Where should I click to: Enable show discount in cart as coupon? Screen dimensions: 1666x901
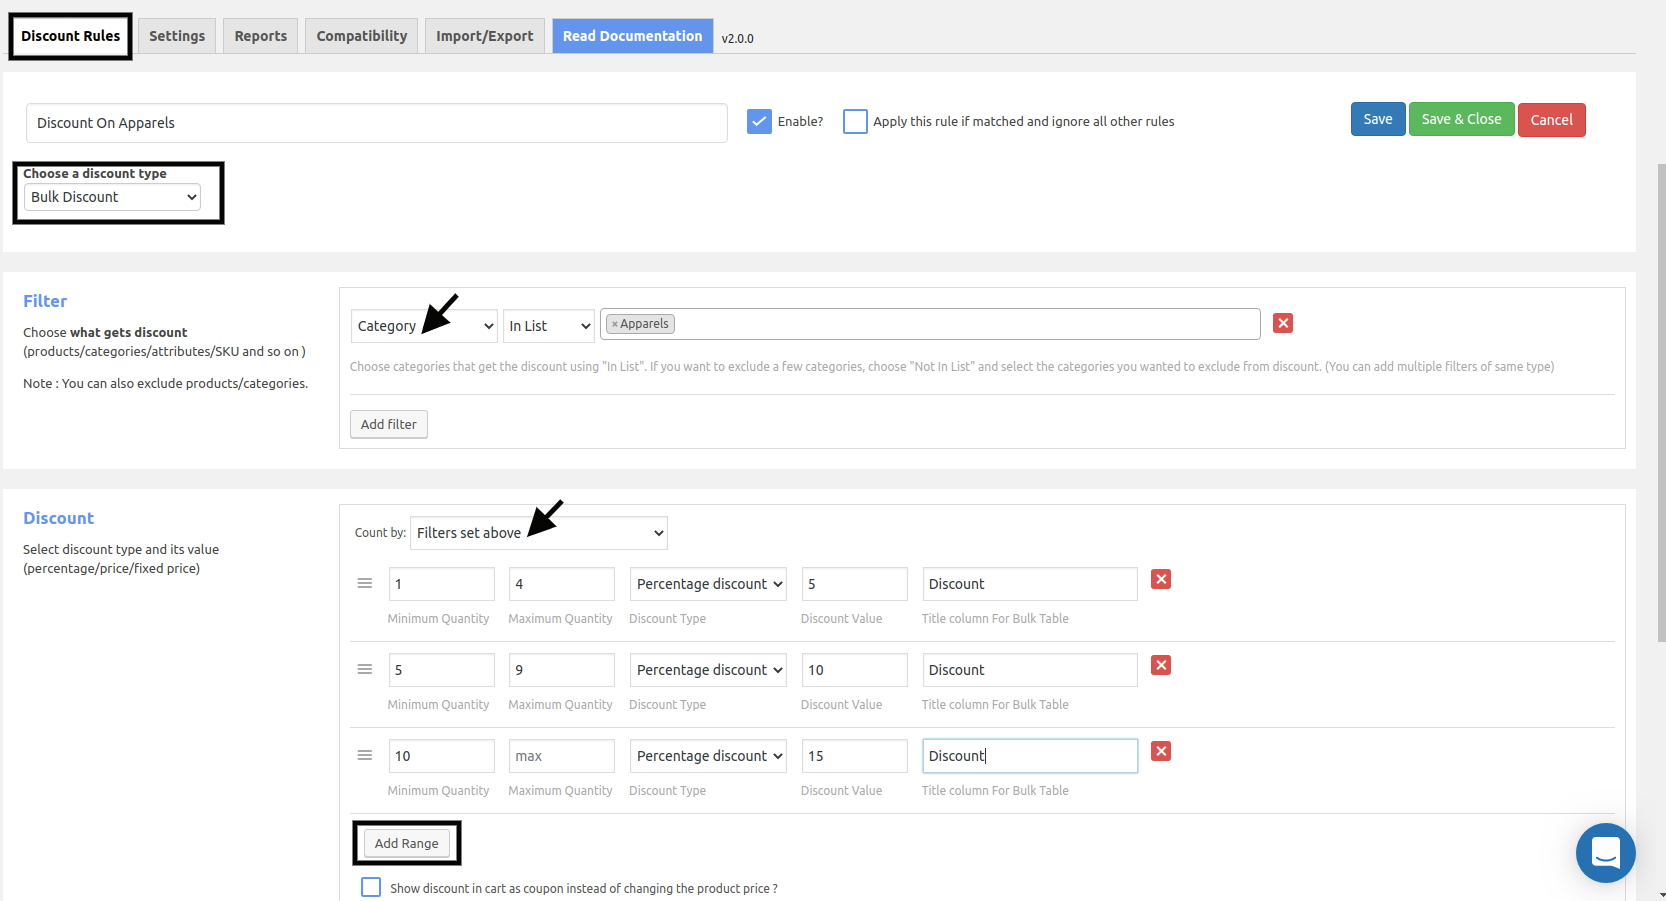[371, 887]
